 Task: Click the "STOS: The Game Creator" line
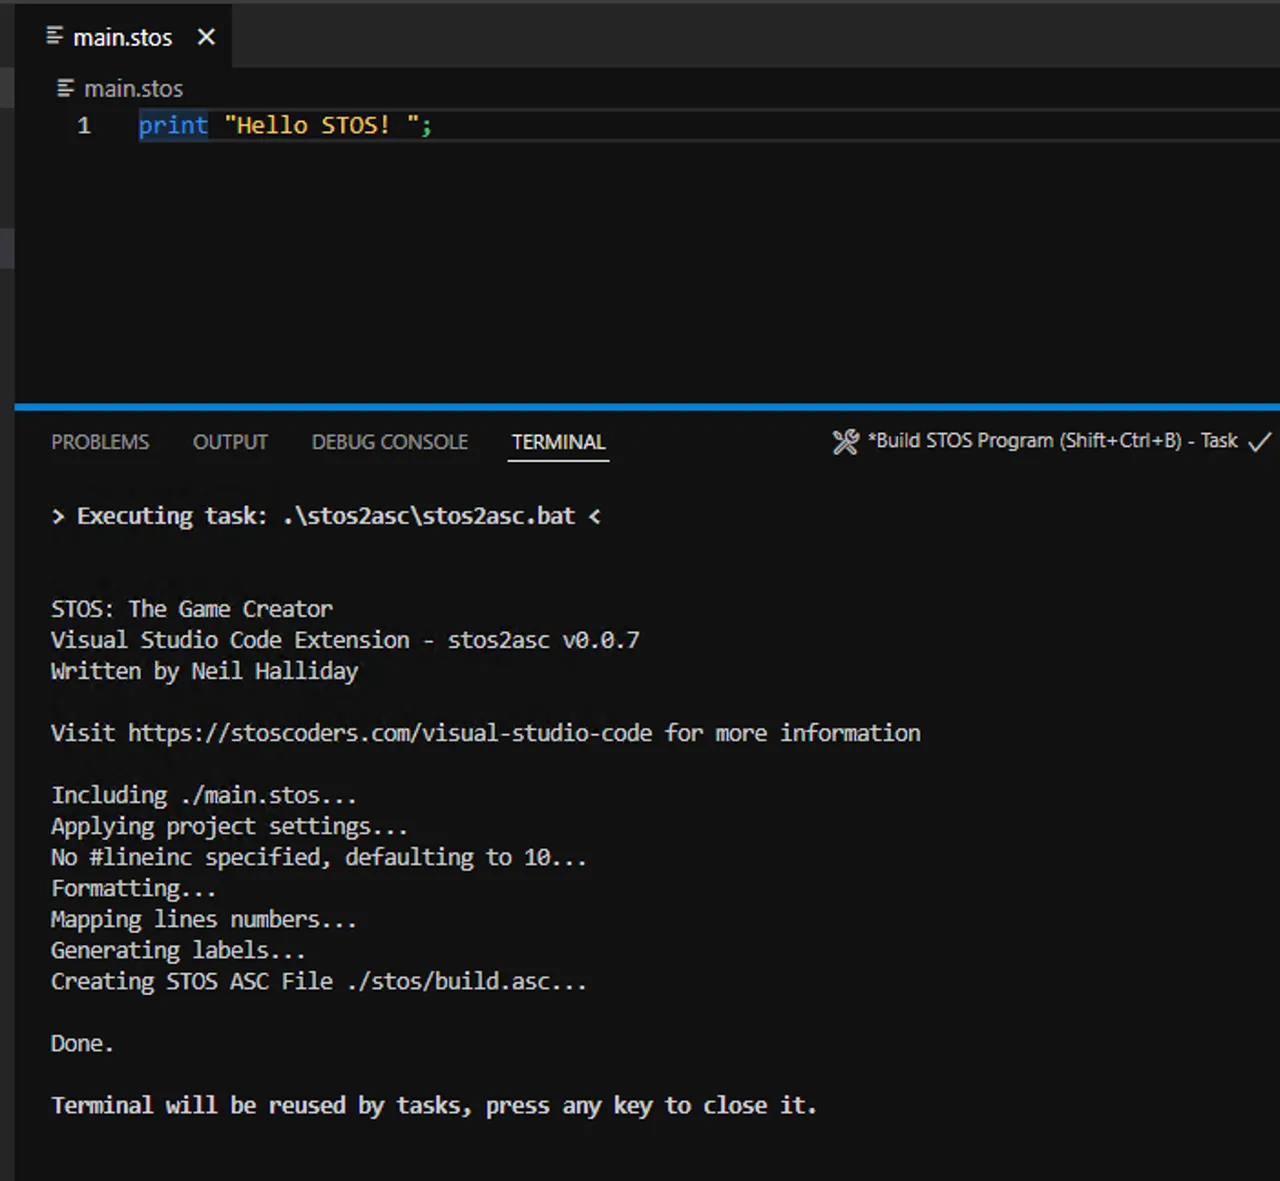[192, 609]
